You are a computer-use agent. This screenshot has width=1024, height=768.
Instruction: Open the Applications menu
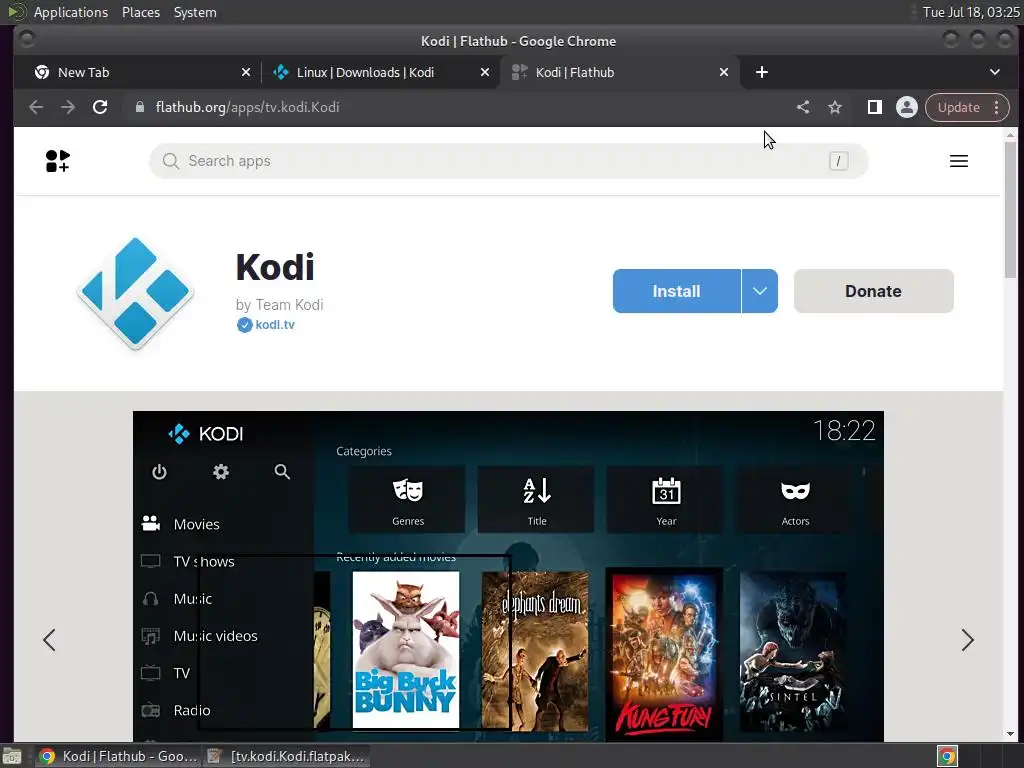point(71,12)
